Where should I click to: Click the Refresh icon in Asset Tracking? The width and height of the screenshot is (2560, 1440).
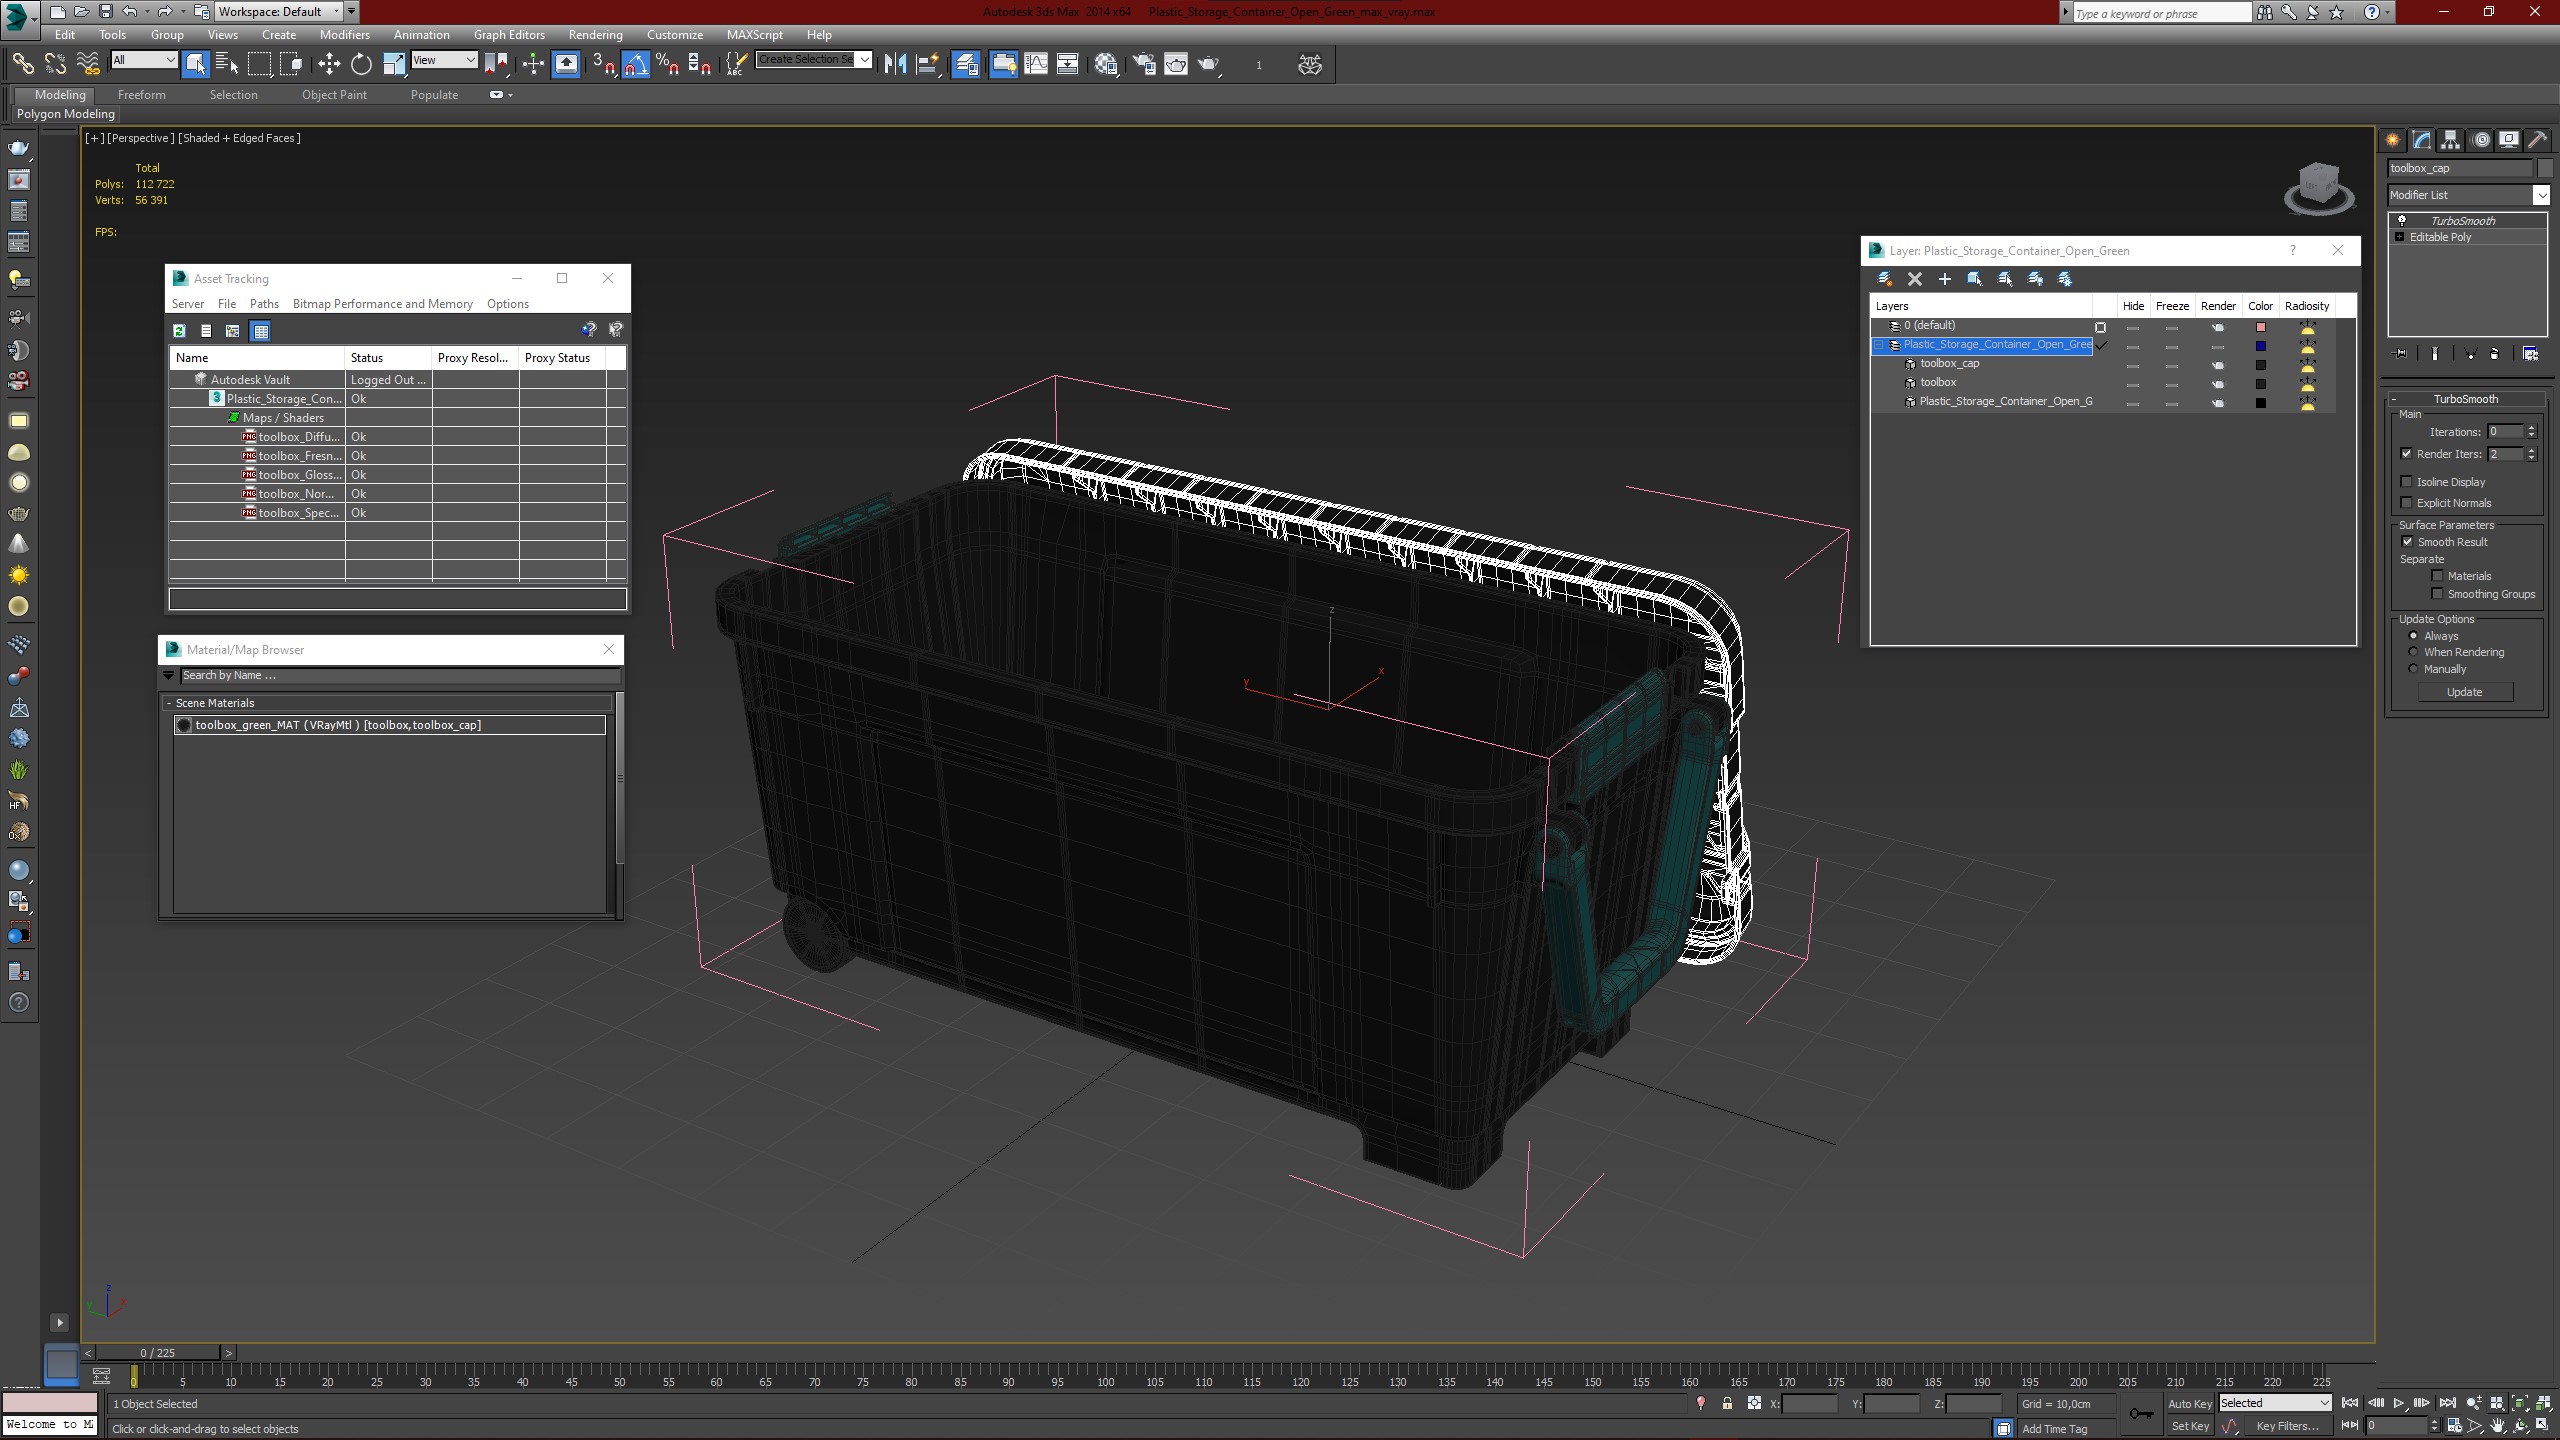pyautogui.click(x=179, y=331)
